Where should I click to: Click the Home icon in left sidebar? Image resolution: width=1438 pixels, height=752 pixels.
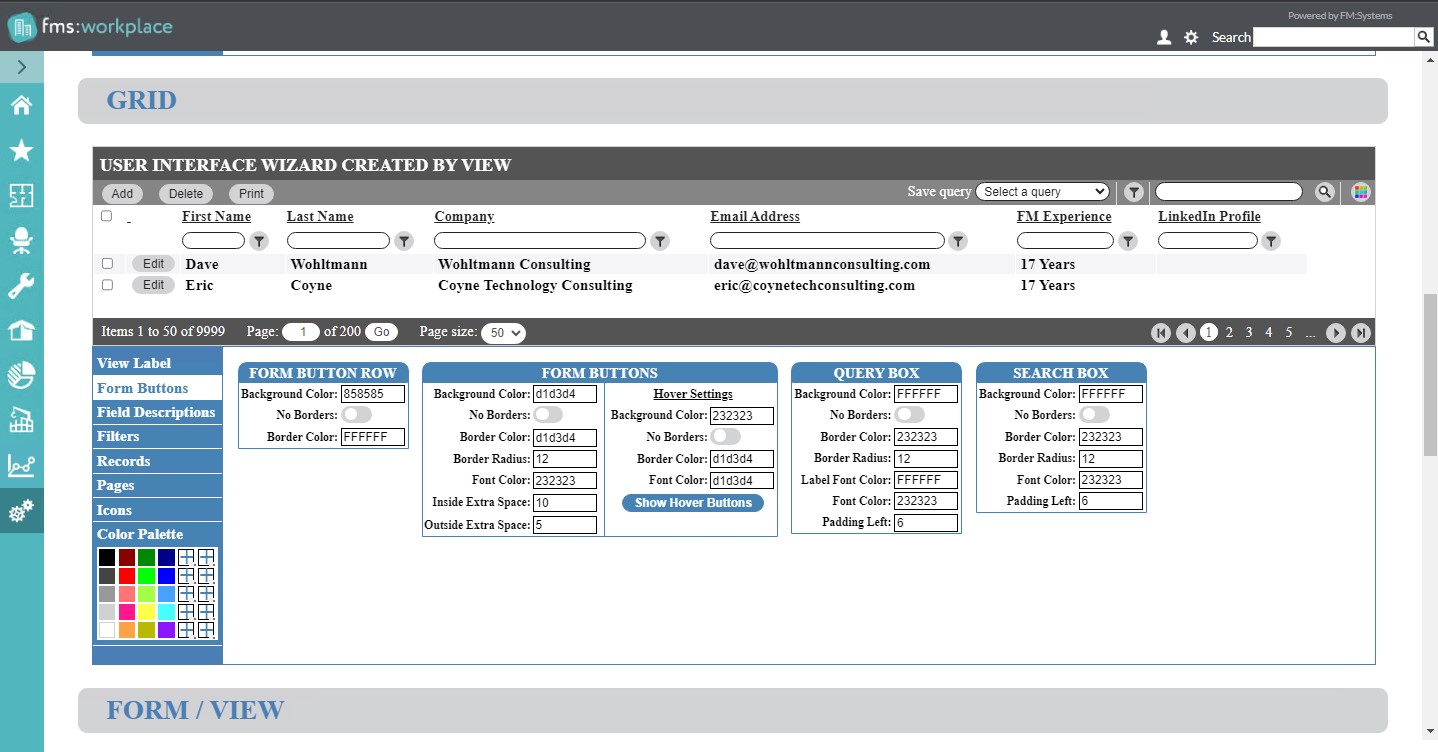tap(21, 106)
